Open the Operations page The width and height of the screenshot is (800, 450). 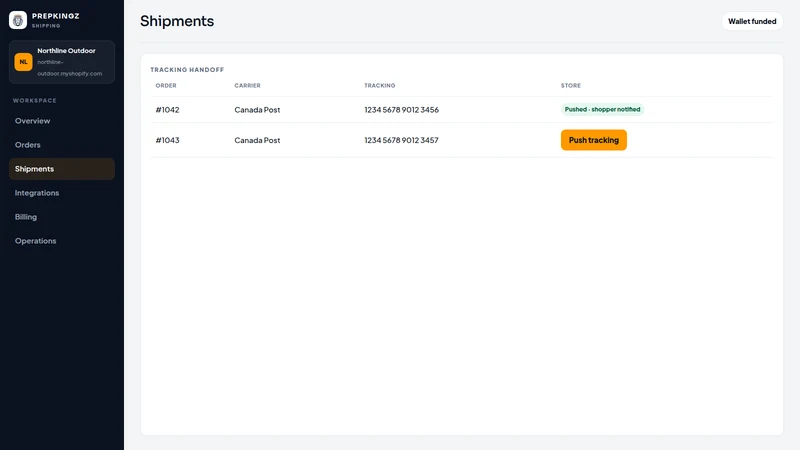tap(62, 241)
